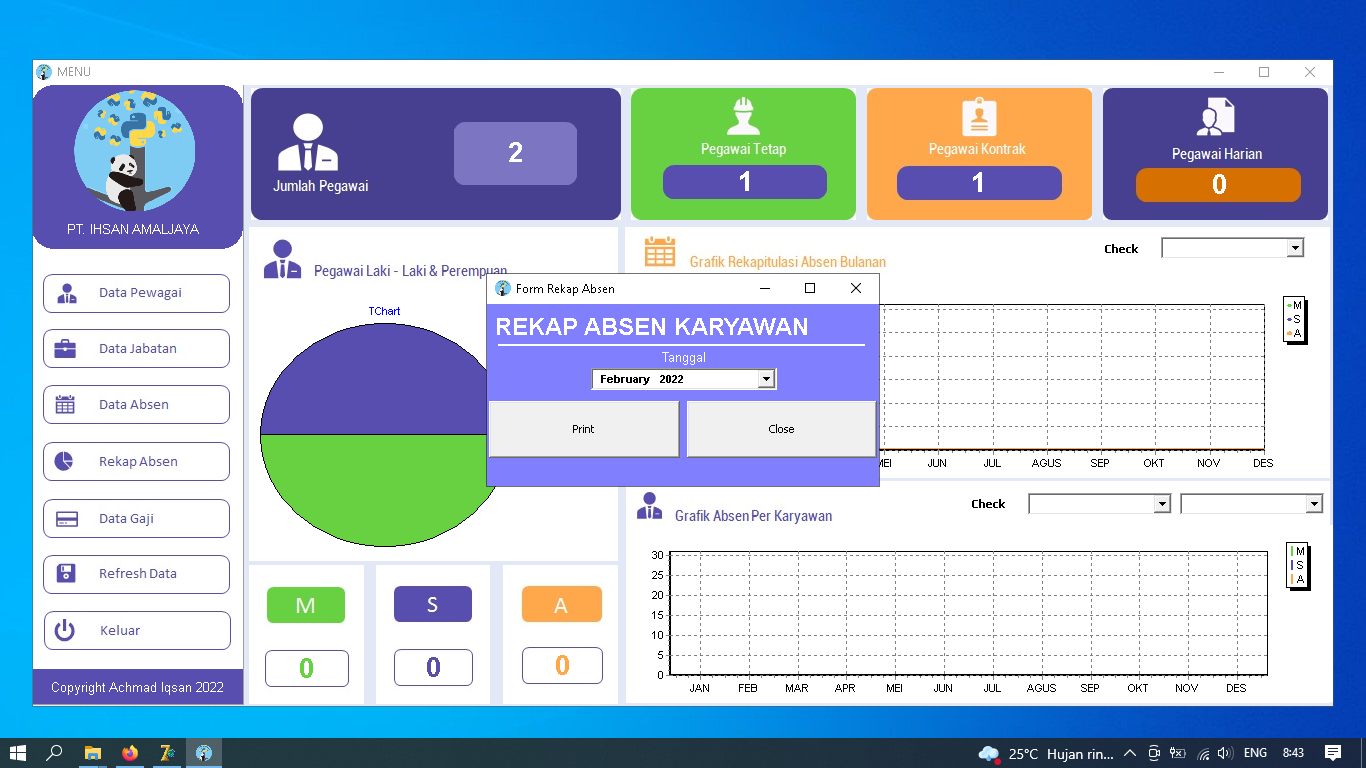Click the Grafik Rekapitulasi Absen Bulanan calendar icon
The height and width of the screenshot is (768, 1366).
[659, 252]
